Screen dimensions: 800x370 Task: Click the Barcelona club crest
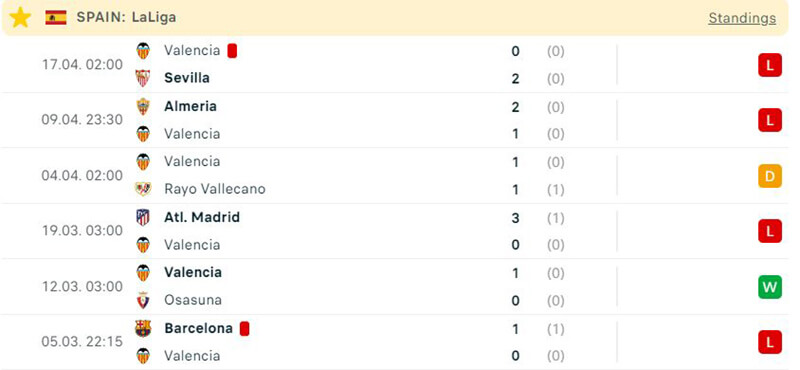(x=143, y=328)
